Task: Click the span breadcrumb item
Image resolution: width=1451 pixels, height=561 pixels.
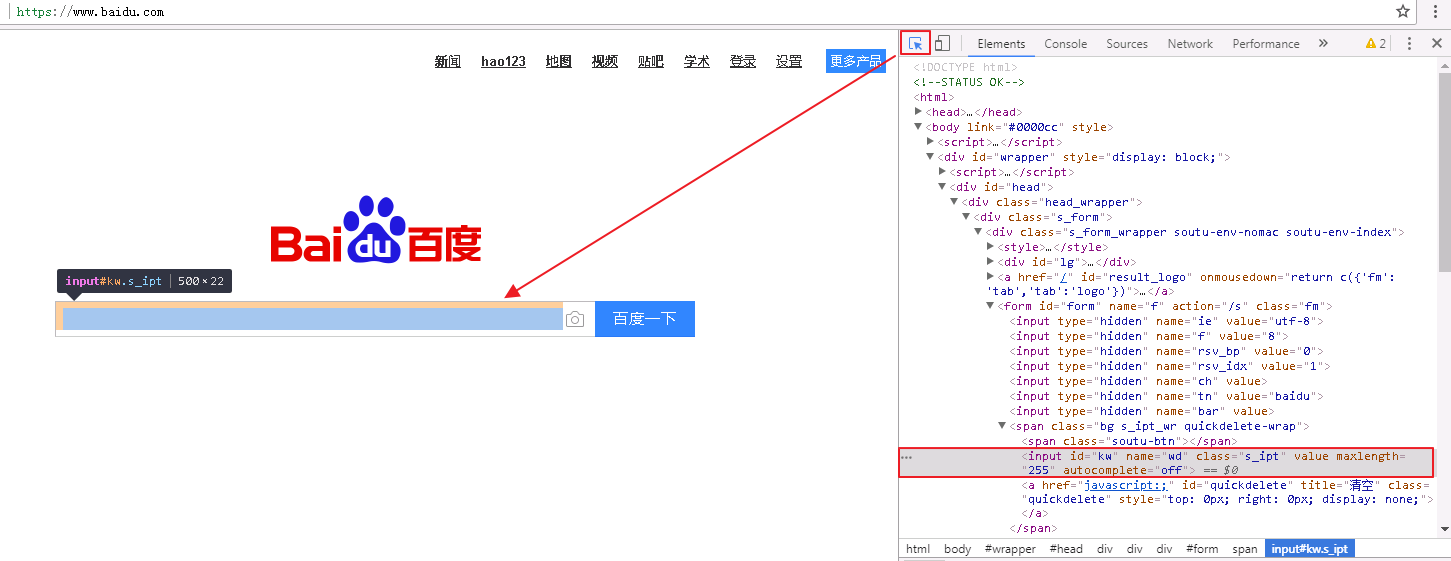Action: tap(1245, 549)
